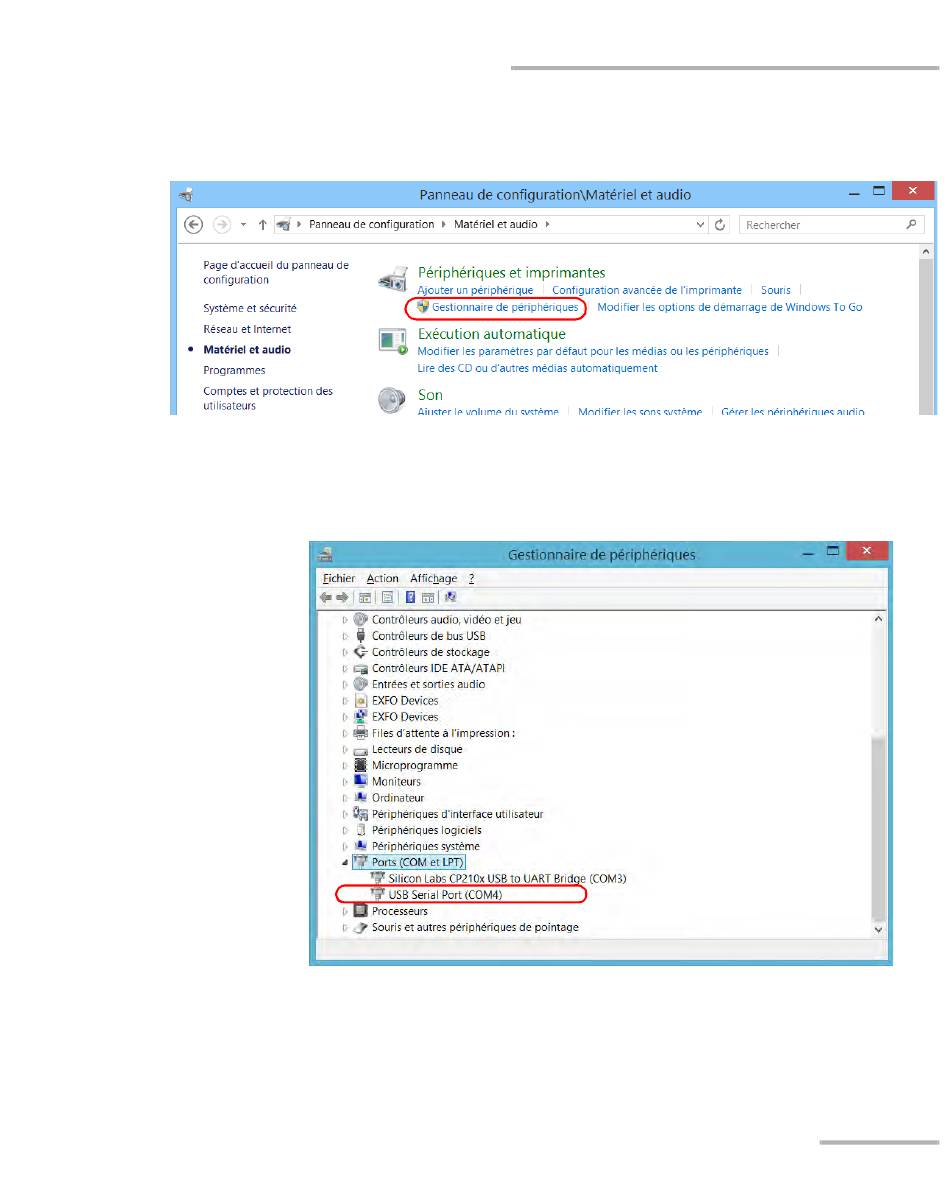Click the scan for hardware changes toolbar icon
The width and height of the screenshot is (950, 1181).
(451, 597)
